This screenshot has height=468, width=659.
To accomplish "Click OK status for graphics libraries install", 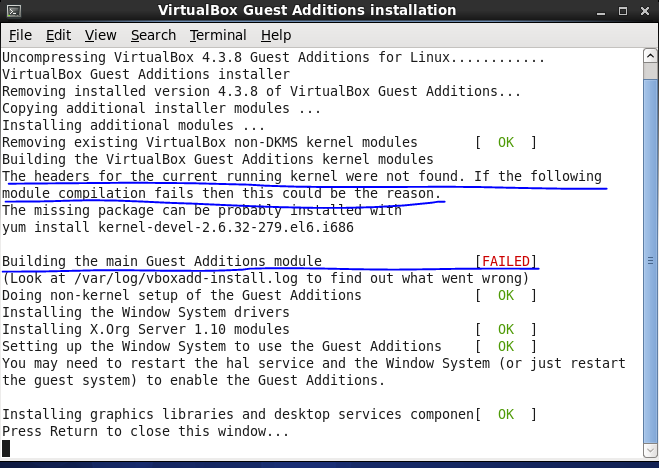I will click(506, 414).
